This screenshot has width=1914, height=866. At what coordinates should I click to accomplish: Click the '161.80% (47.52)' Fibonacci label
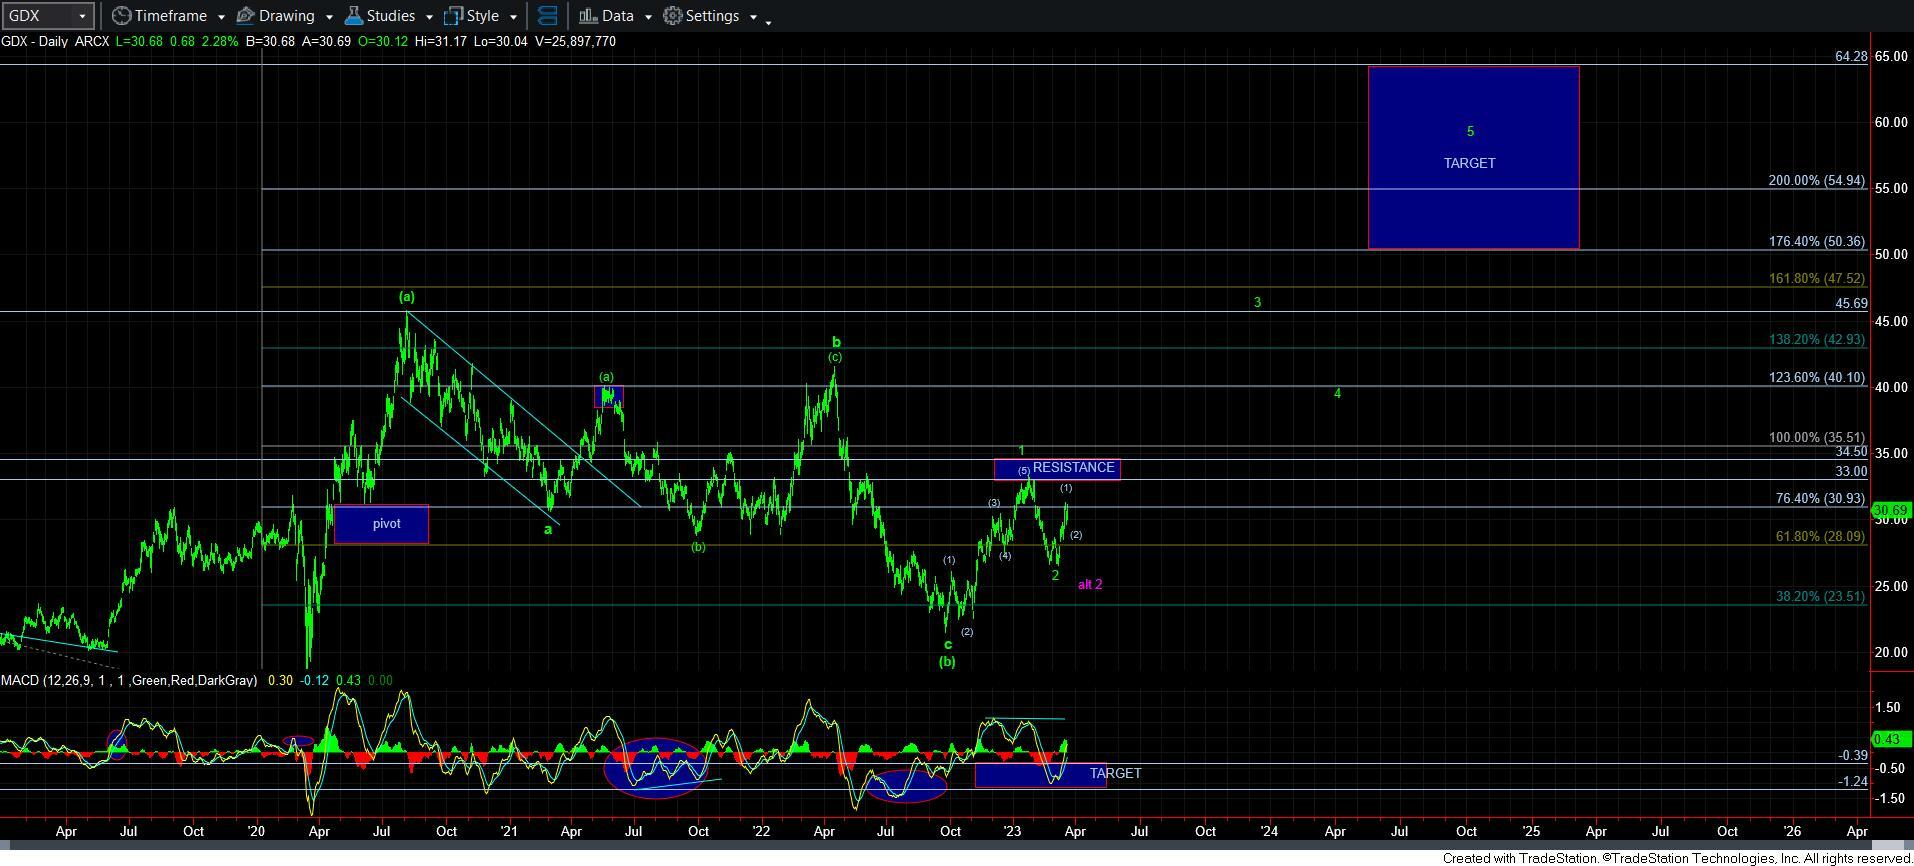click(x=1816, y=279)
